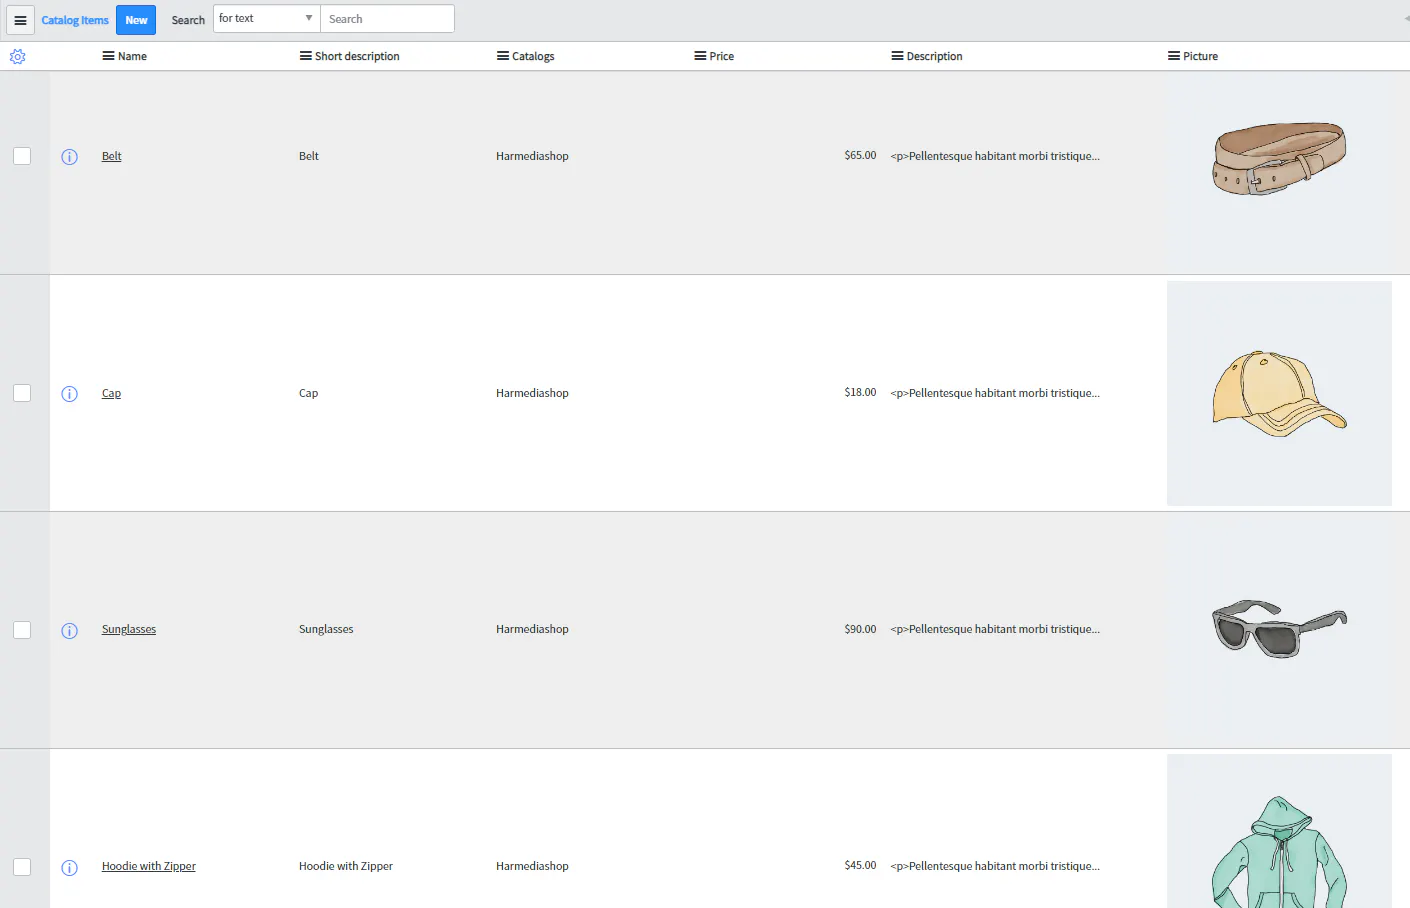Click the $90.00 price cell

(x=860, y=629)
